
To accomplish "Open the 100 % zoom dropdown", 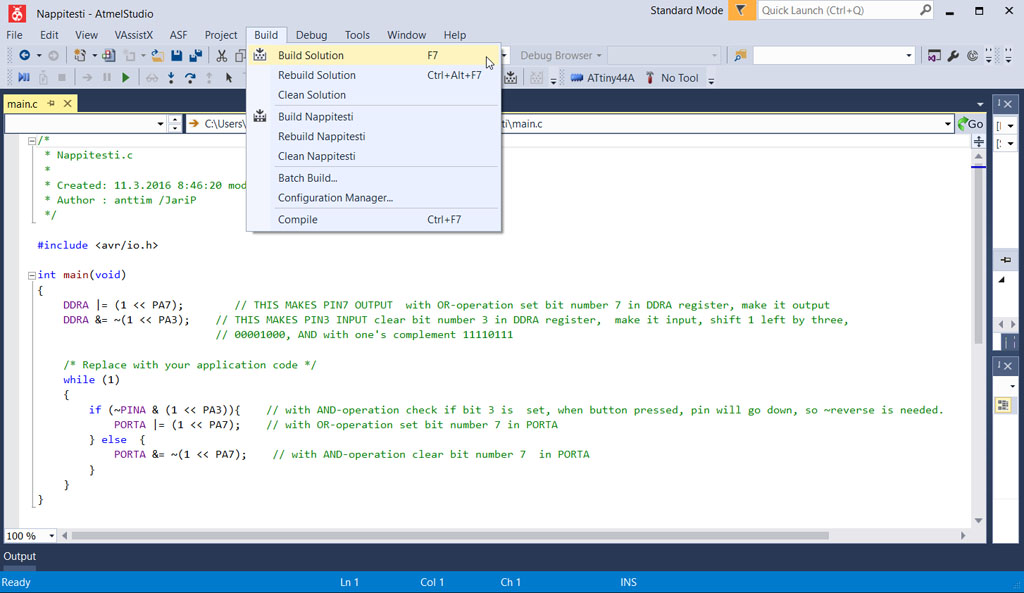I will (x=52, y=536).
